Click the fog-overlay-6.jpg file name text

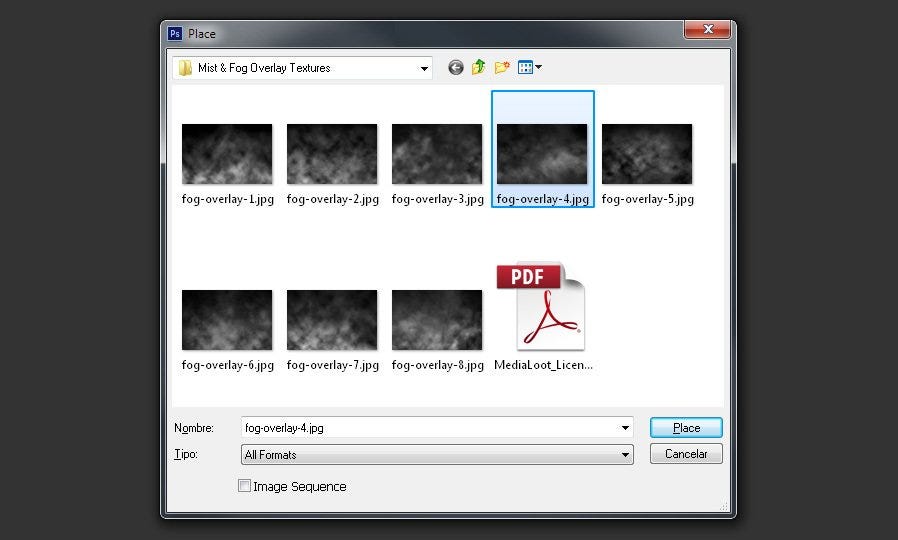pyautogui.click(x=227, y=365)
